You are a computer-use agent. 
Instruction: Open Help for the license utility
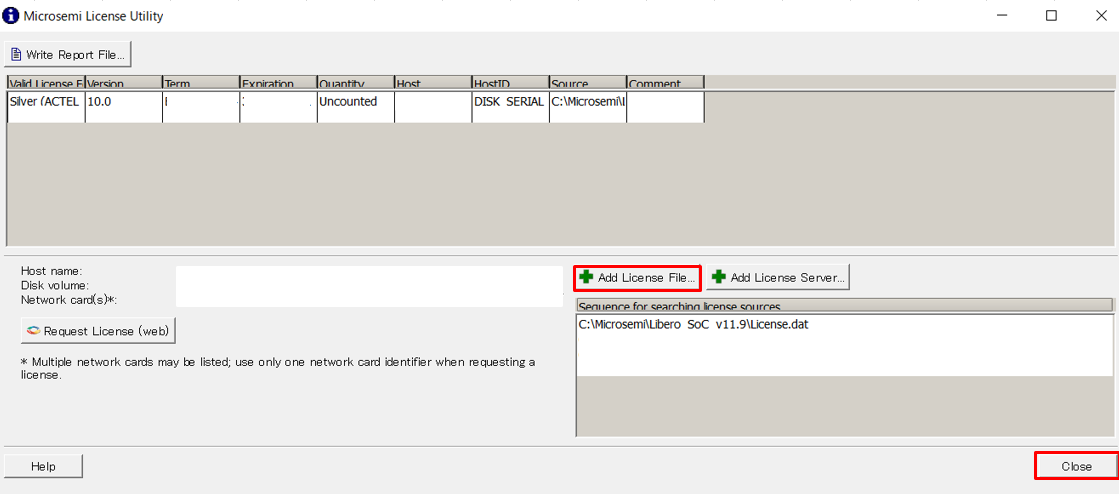coord(44,466)
